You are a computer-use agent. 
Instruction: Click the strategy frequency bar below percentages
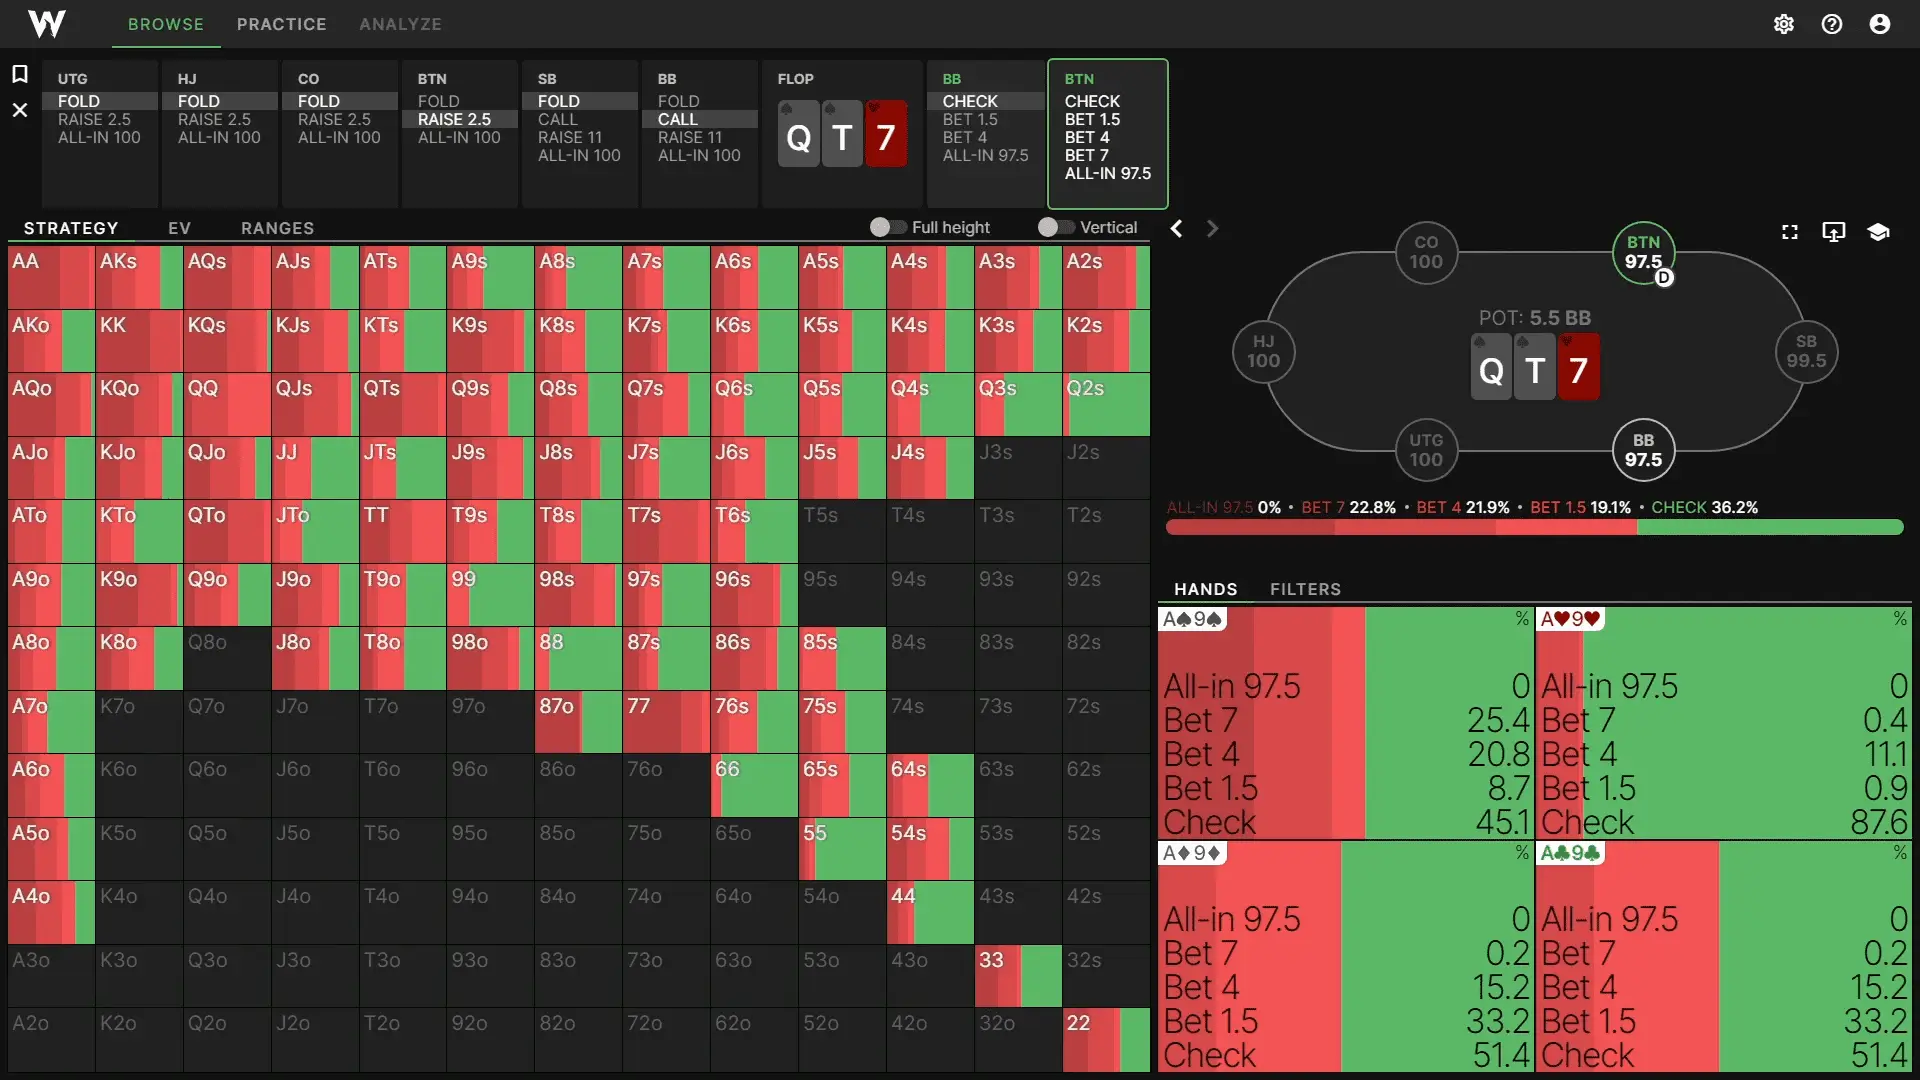point(1533,528)
